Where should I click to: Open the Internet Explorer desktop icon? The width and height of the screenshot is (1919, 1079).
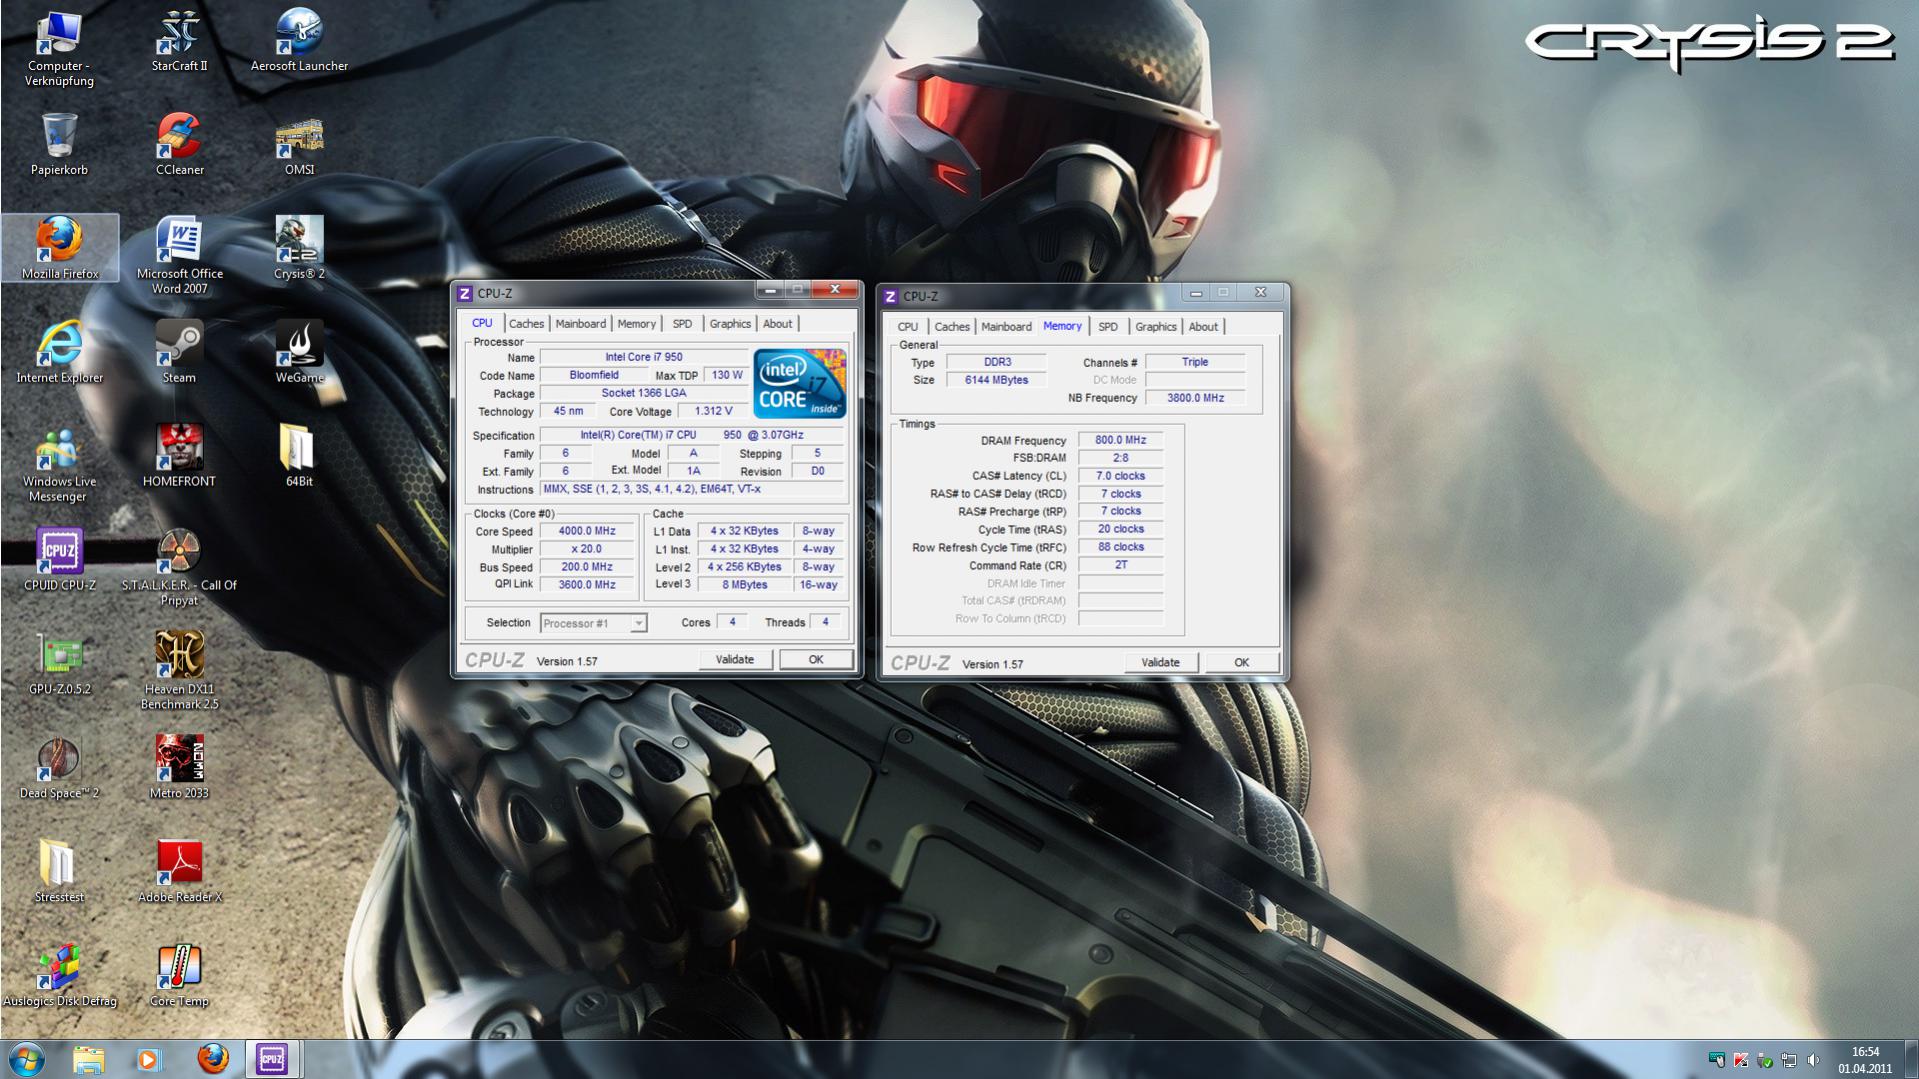(59, 352)
